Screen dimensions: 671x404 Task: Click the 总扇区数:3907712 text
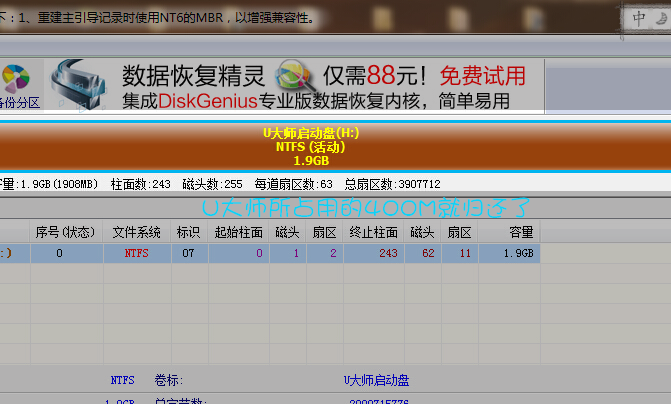(x=392, y=184)
